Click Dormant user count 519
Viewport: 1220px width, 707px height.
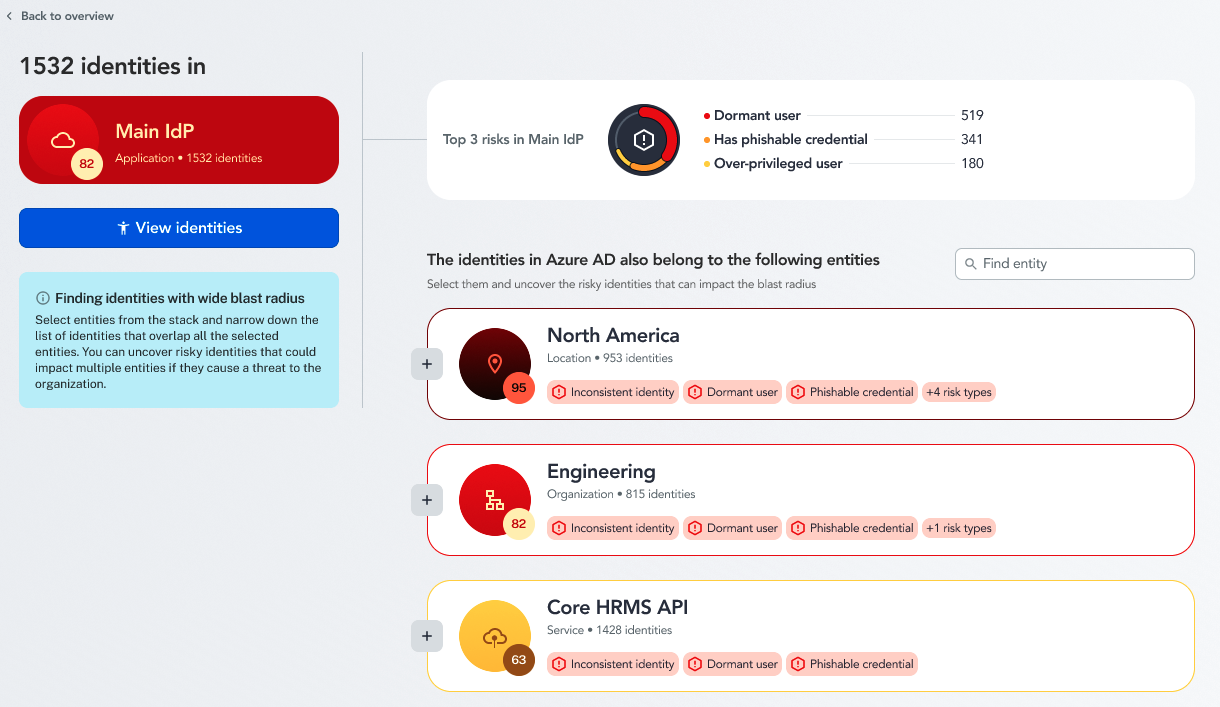(972, 116)
